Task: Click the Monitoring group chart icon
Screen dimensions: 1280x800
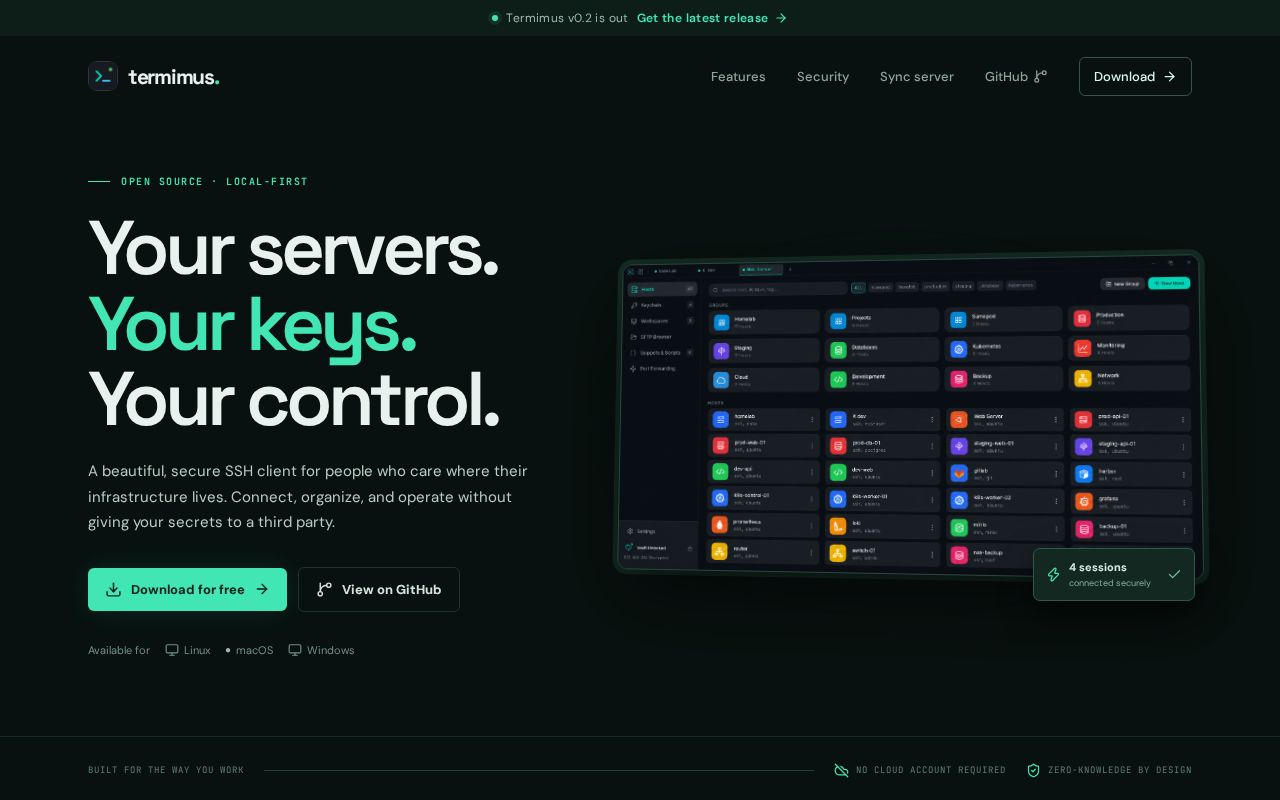Action: [1083, 348]
